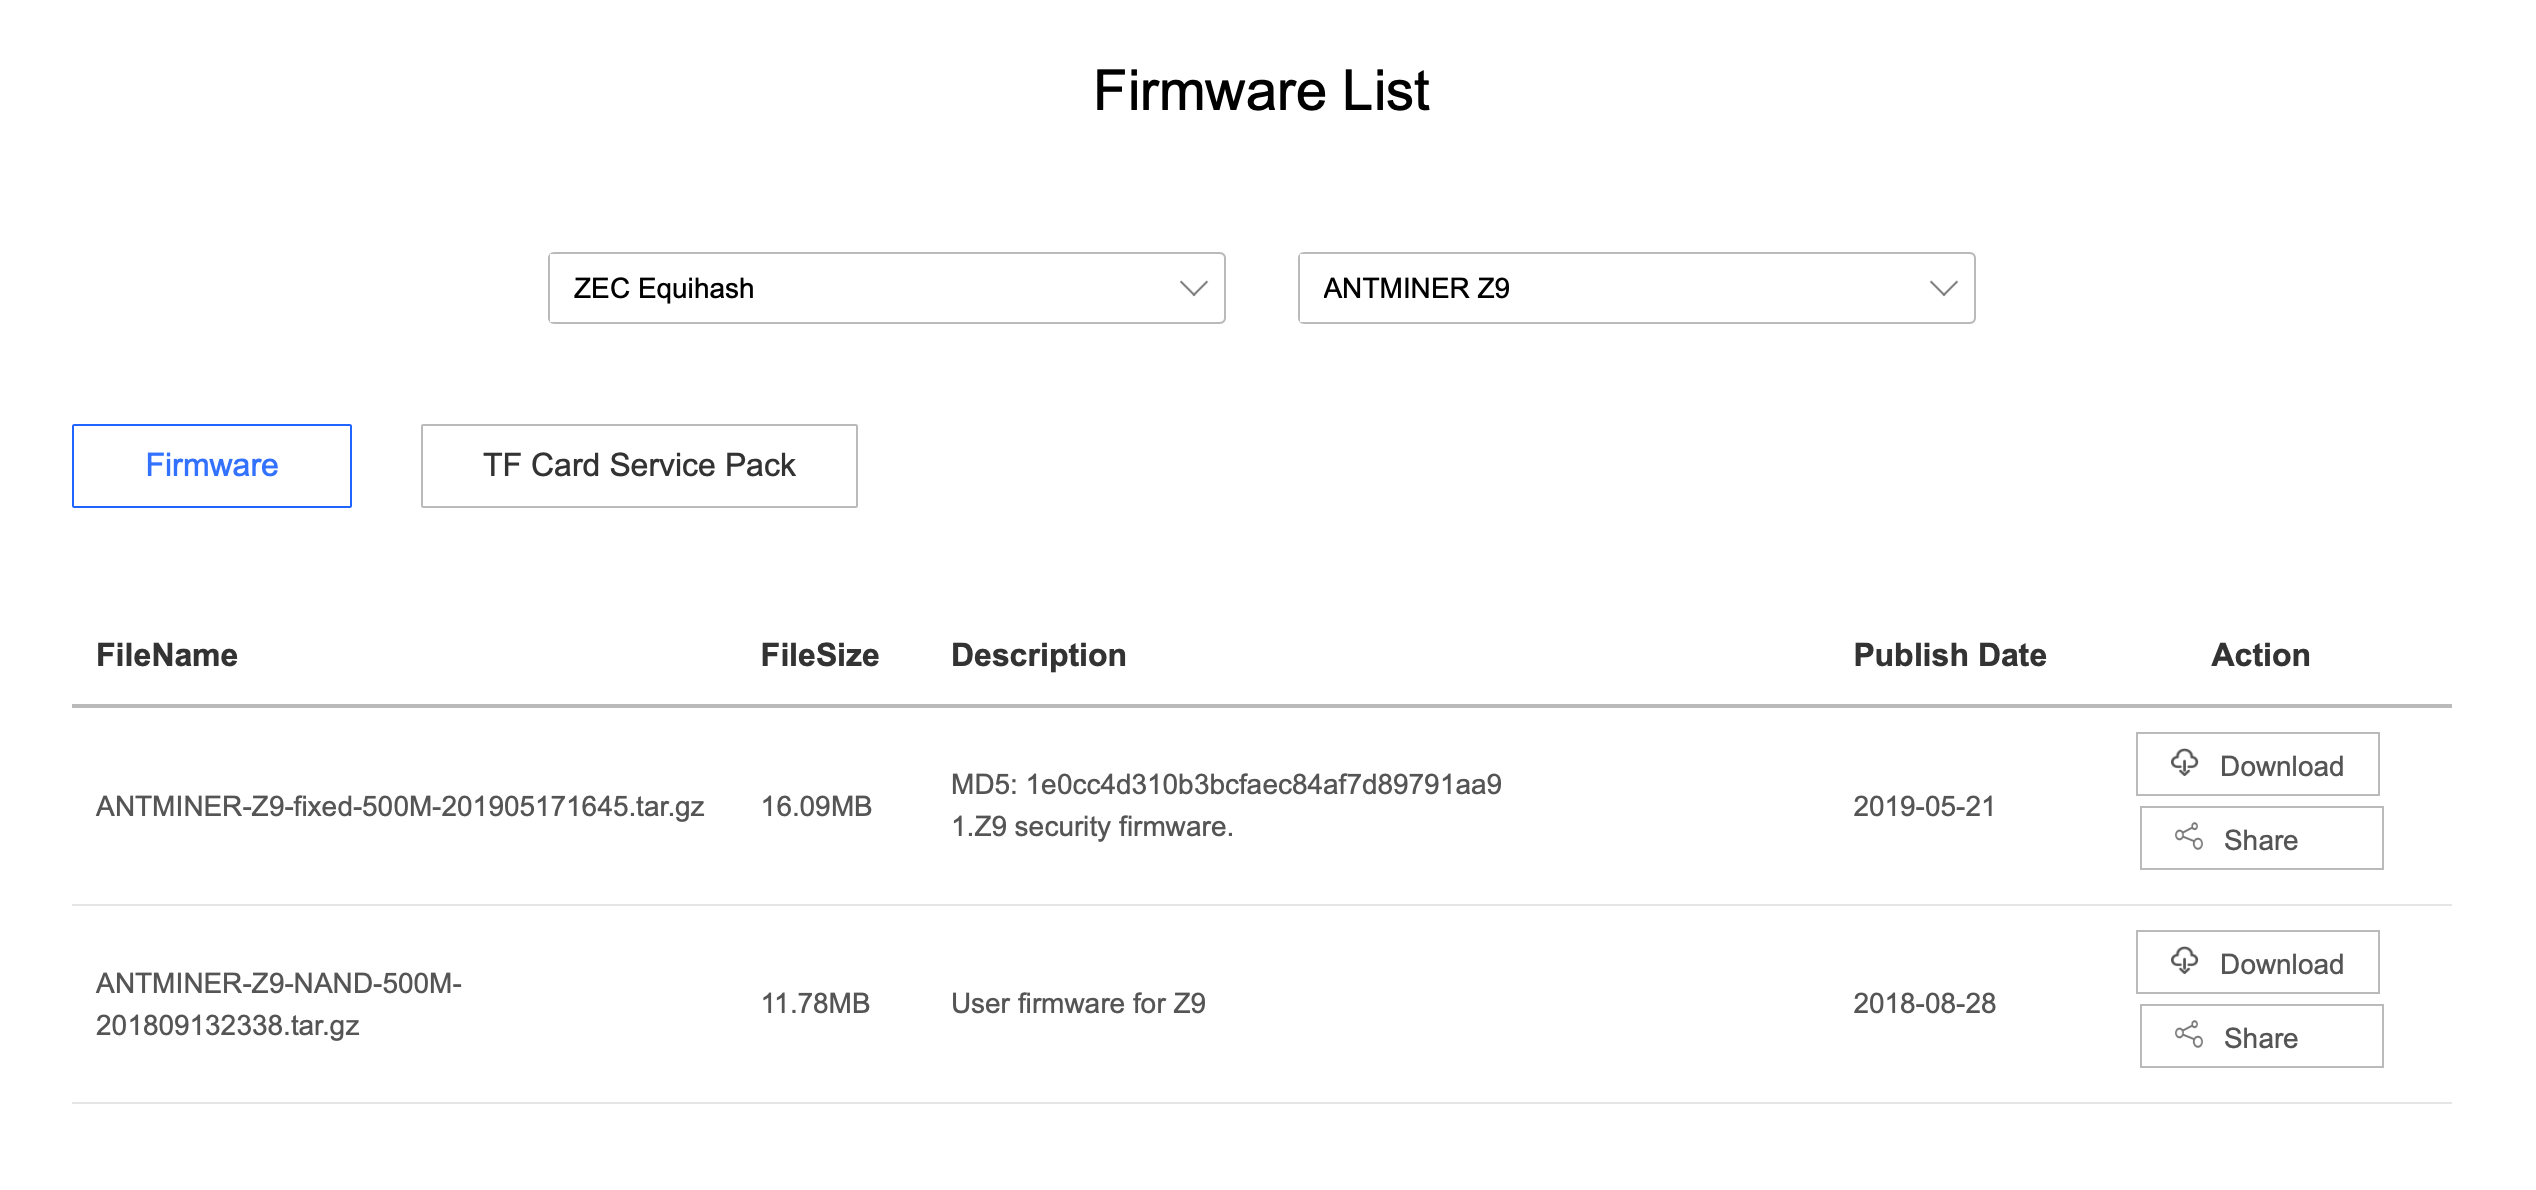Click share icon for Z9-NAND firmware row
The height and width of the screenshot is (1190, 2536).
pyautogui.click(x=2188, y=1035)
